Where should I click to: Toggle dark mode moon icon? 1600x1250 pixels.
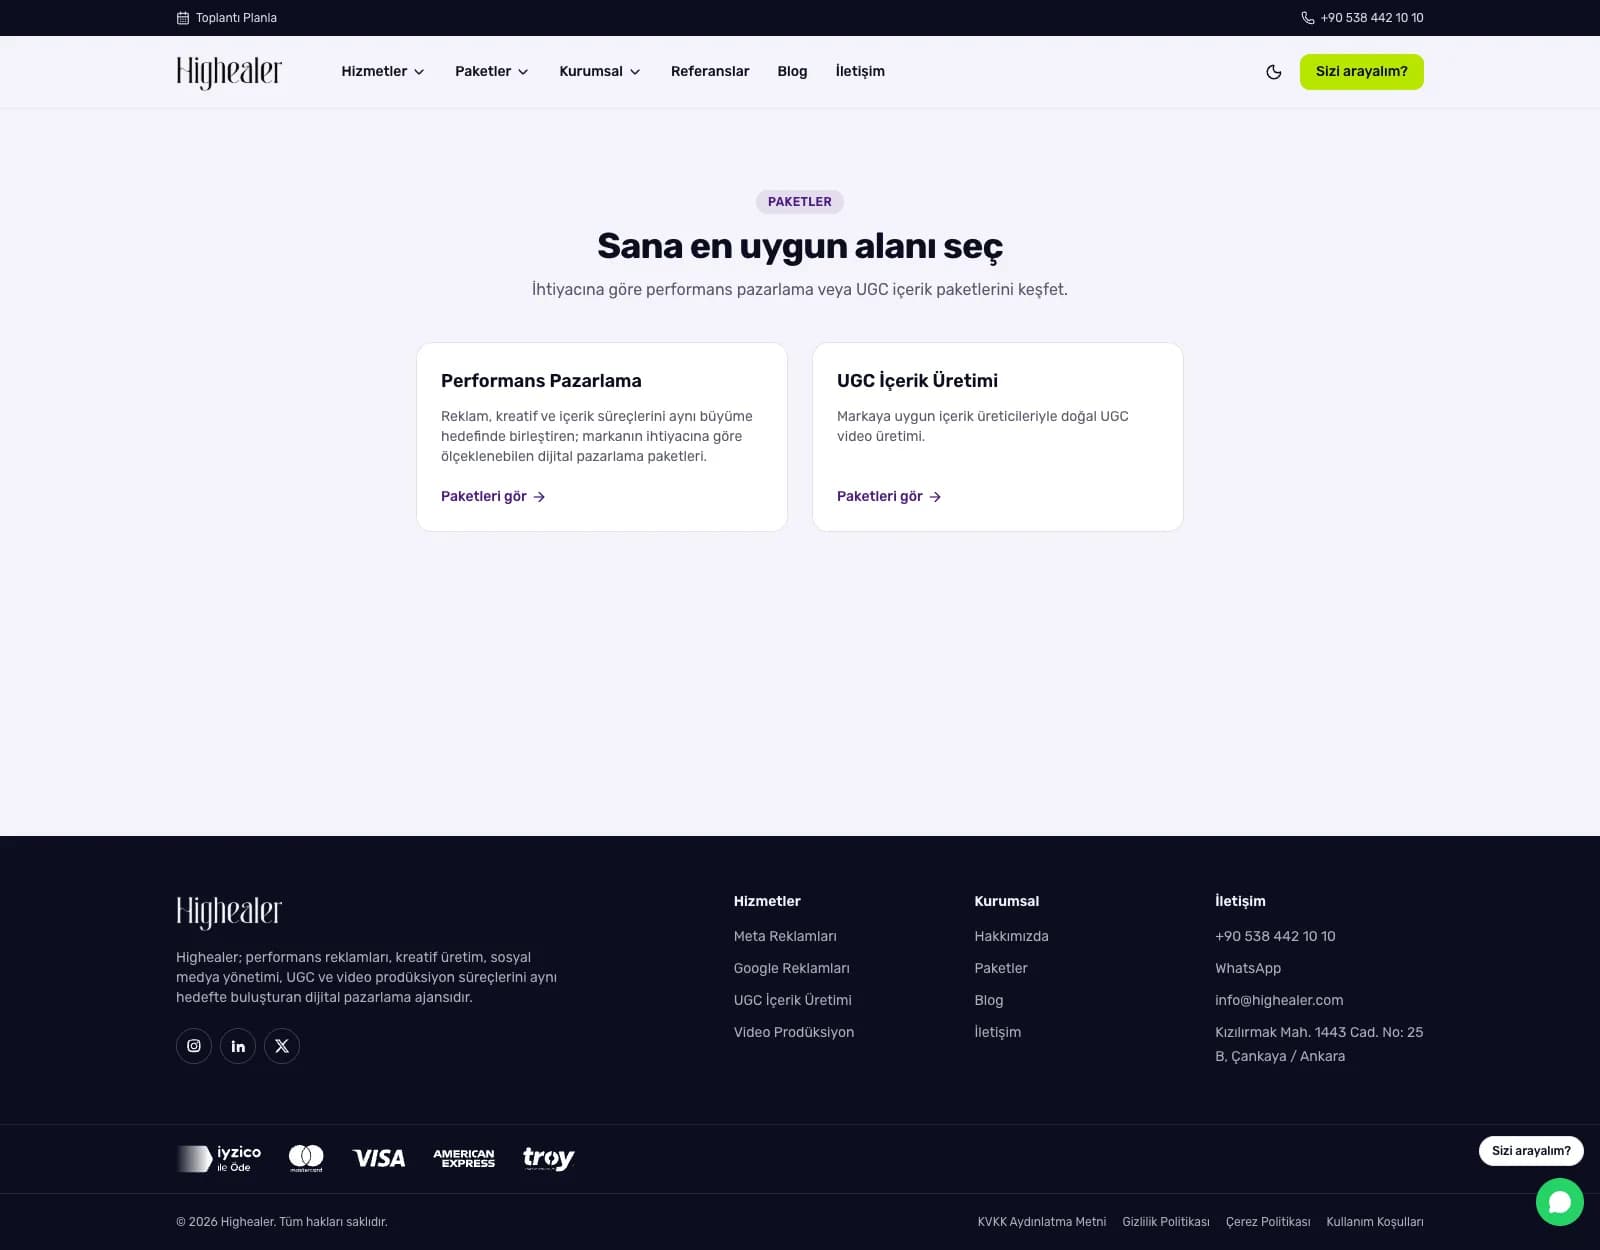(x=1273, y=72)
